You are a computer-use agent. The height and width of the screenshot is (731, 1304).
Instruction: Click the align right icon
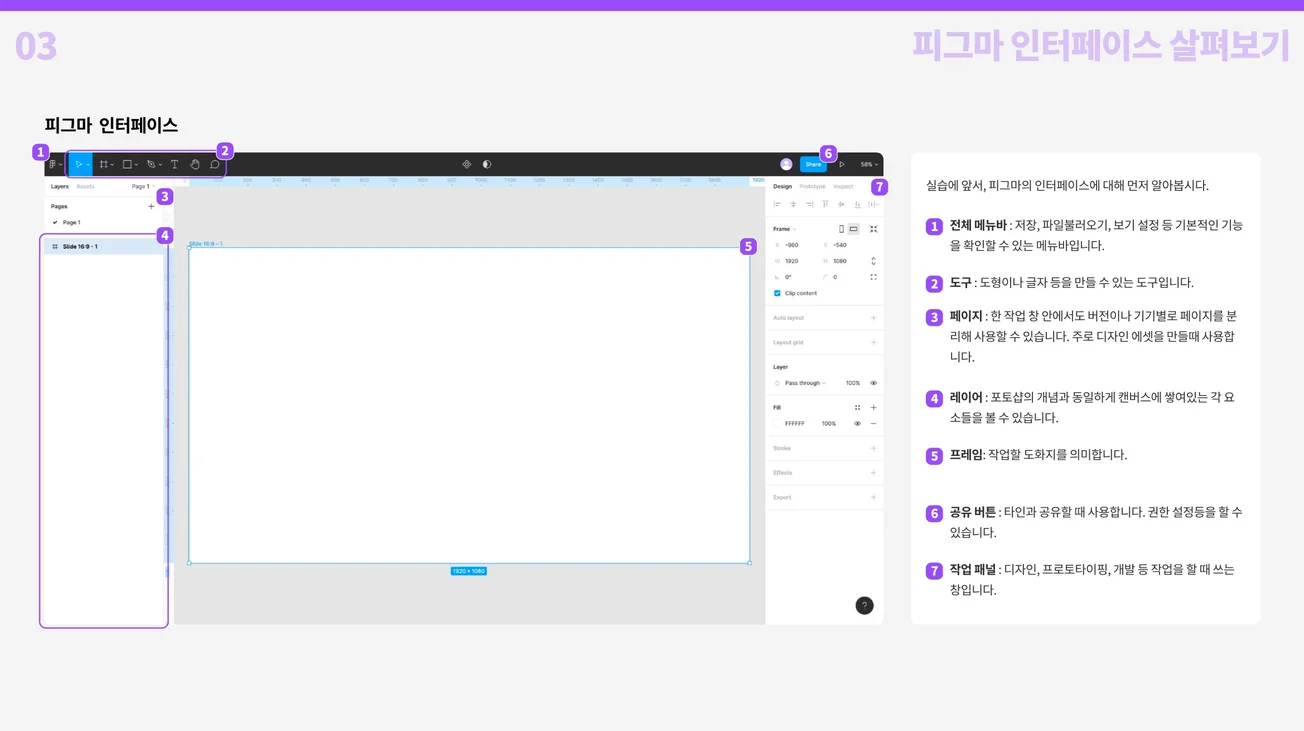pyautogui.click(x=809, y=204)
